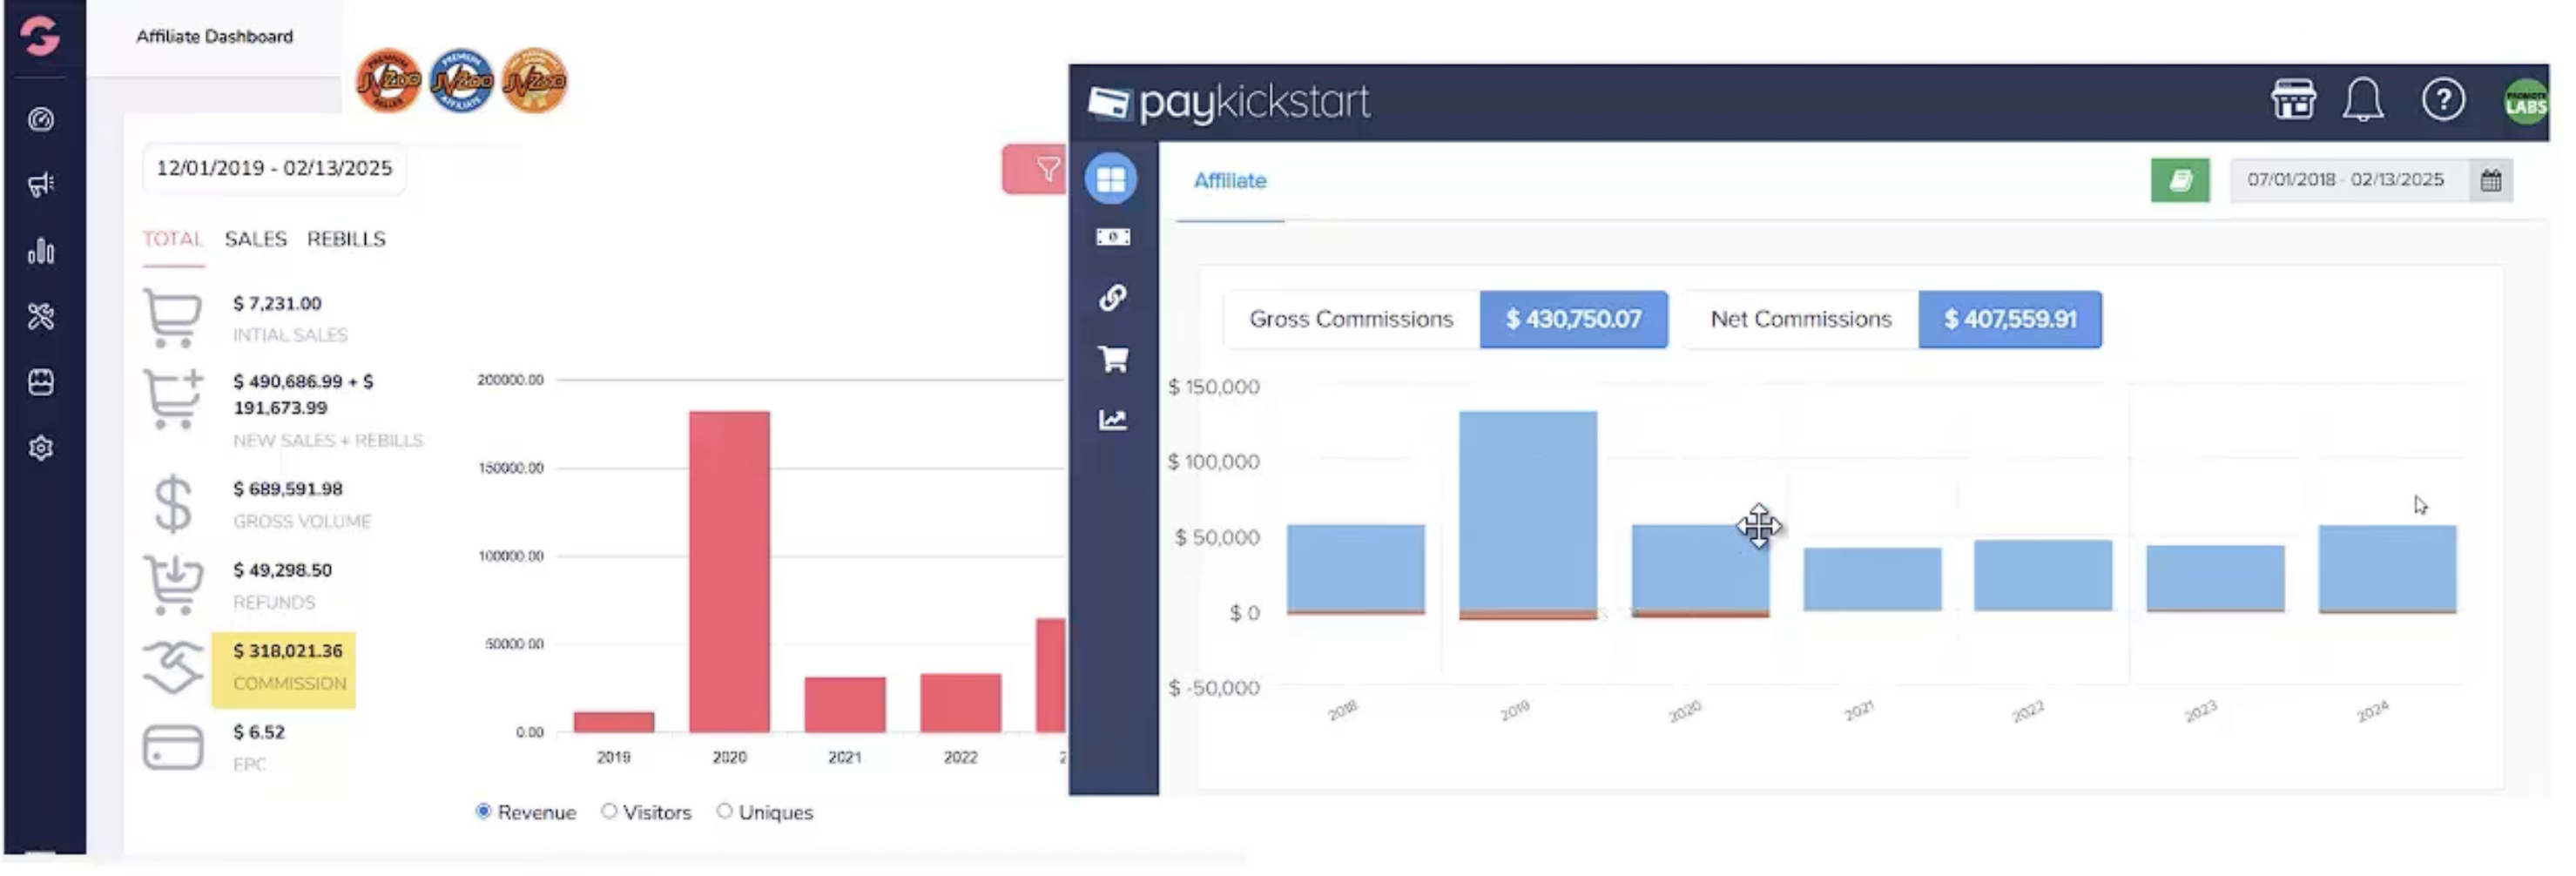Click the credit card EPC icon
This screenshot has height=876, width=2576.
pos(173,748)
